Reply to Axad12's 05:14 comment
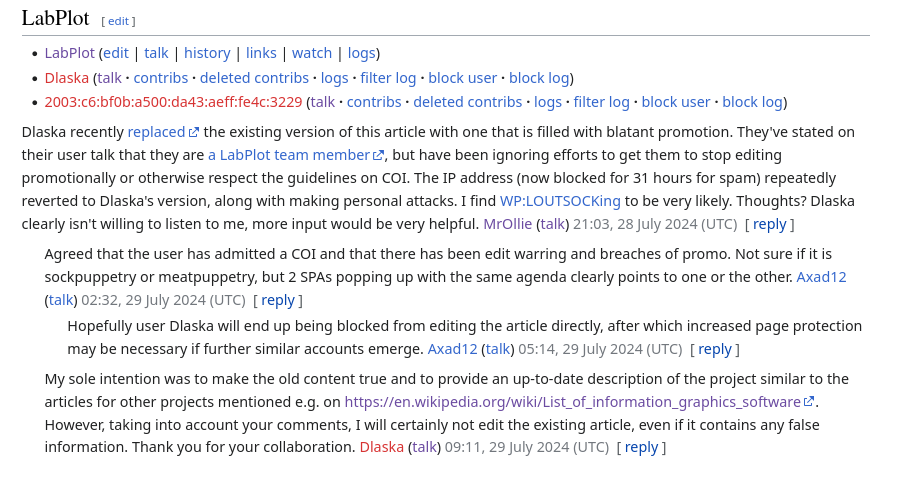 tap(715, 349)
